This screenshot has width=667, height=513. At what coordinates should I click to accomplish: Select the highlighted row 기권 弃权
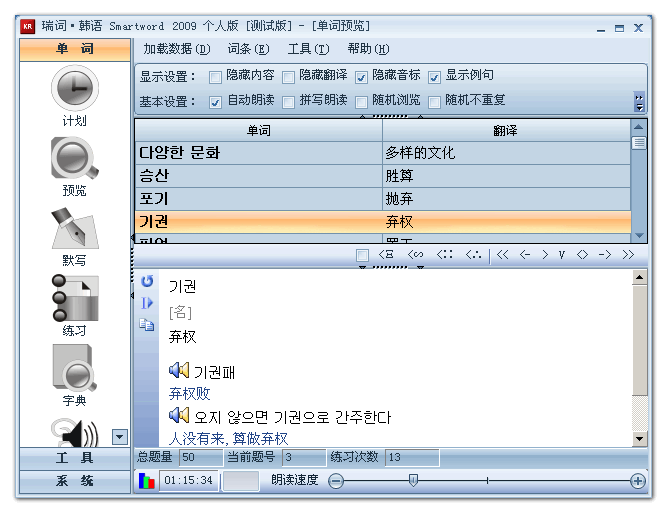[x=383, y=222]
